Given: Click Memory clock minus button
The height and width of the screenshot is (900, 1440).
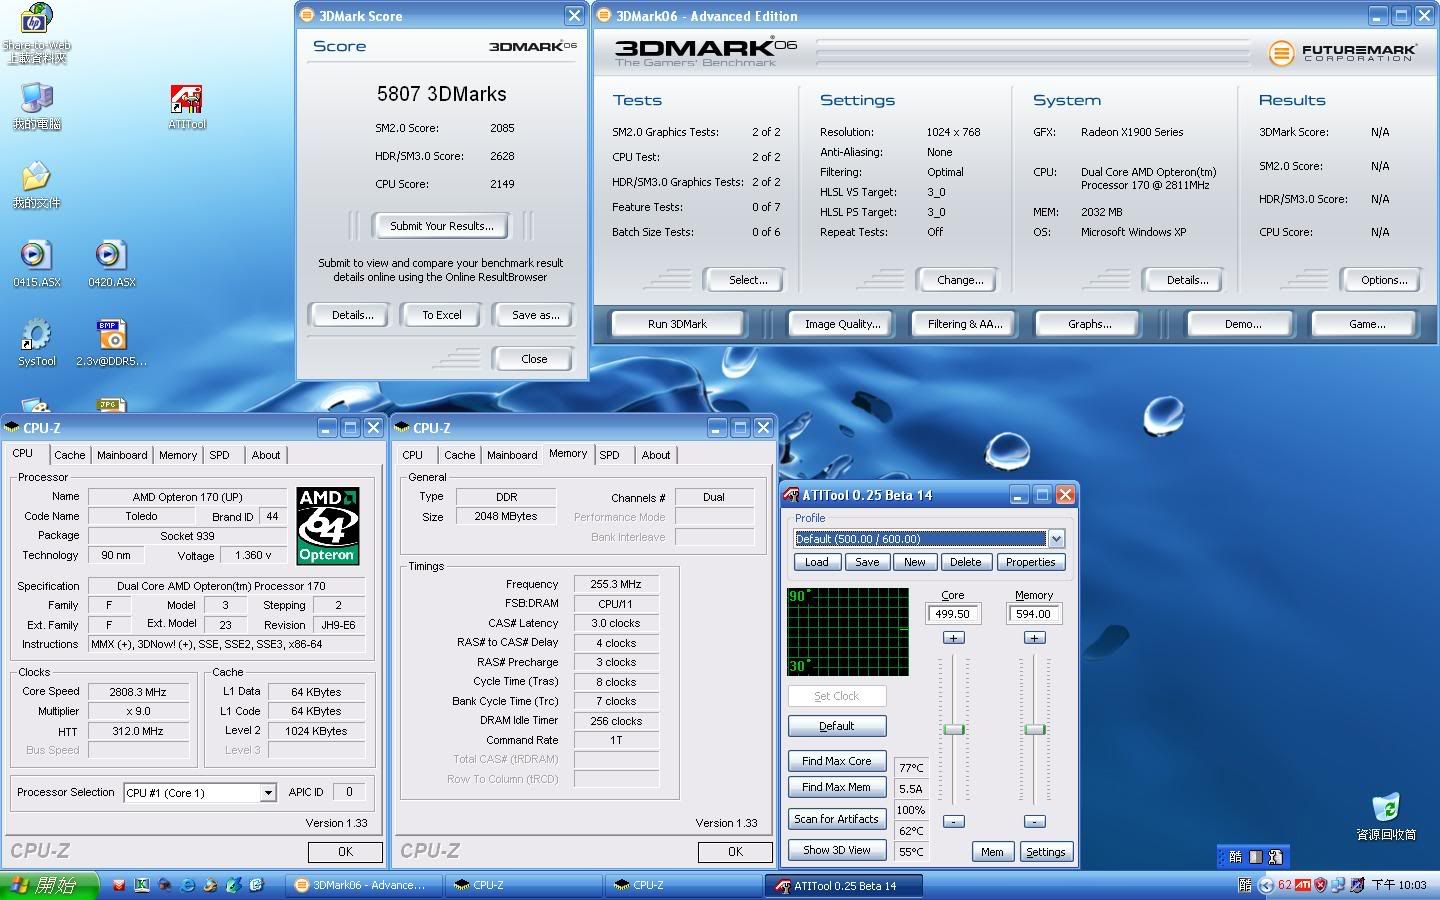Looking at the screenshot, I should coord(1034,821).
